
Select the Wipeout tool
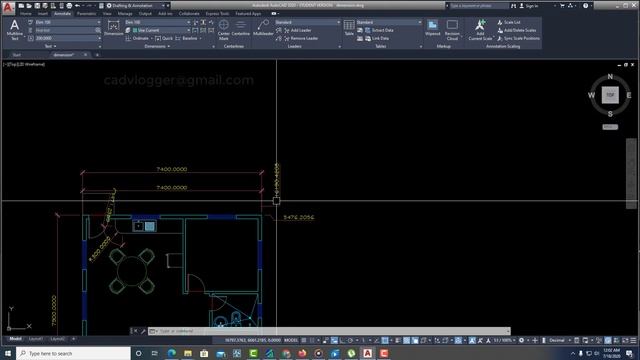pos(433,28)
